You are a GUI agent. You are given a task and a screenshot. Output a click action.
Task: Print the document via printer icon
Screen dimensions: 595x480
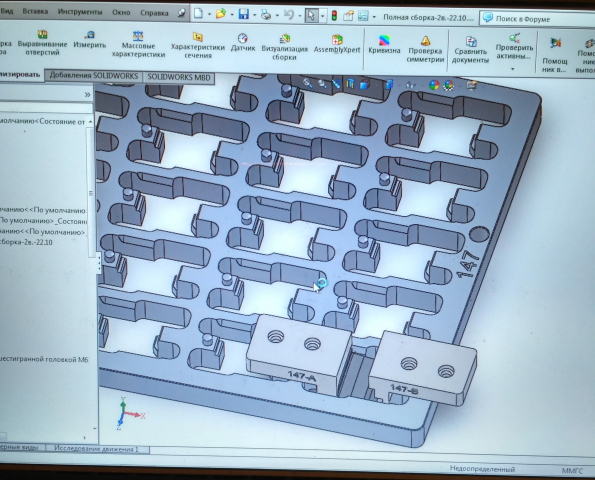(x=266, y=15)
